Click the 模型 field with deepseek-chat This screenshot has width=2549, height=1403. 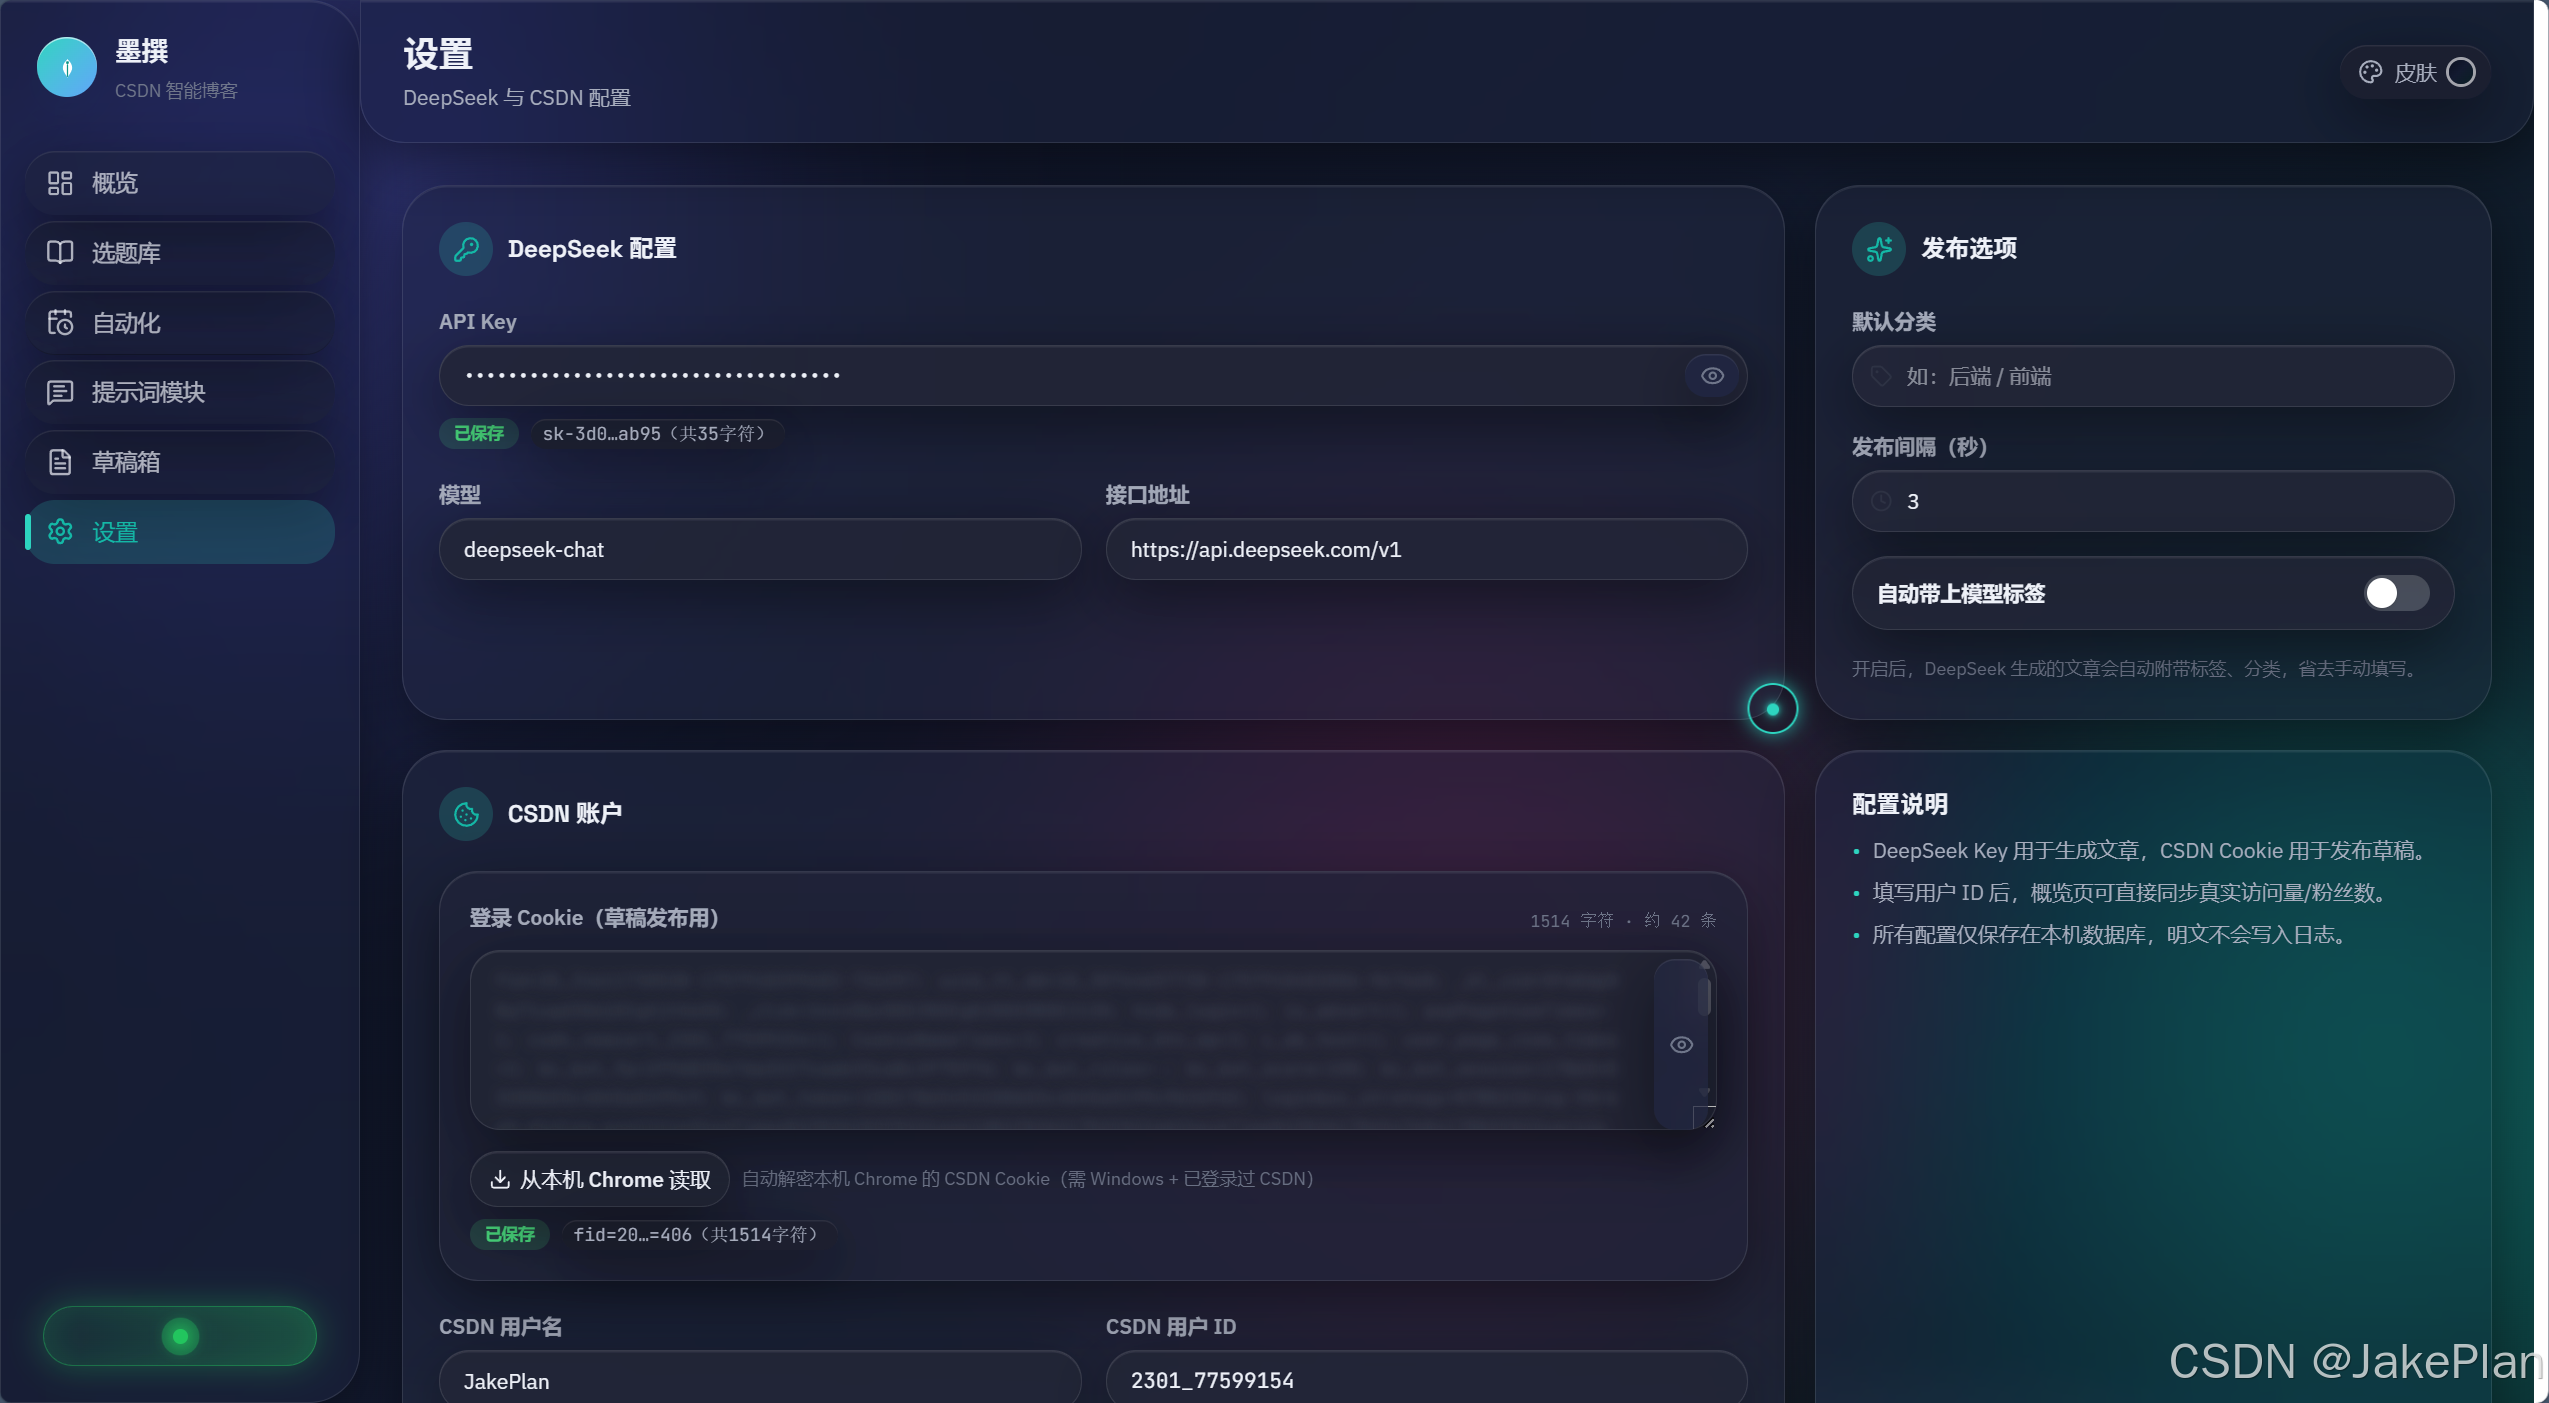coord(760,550)
